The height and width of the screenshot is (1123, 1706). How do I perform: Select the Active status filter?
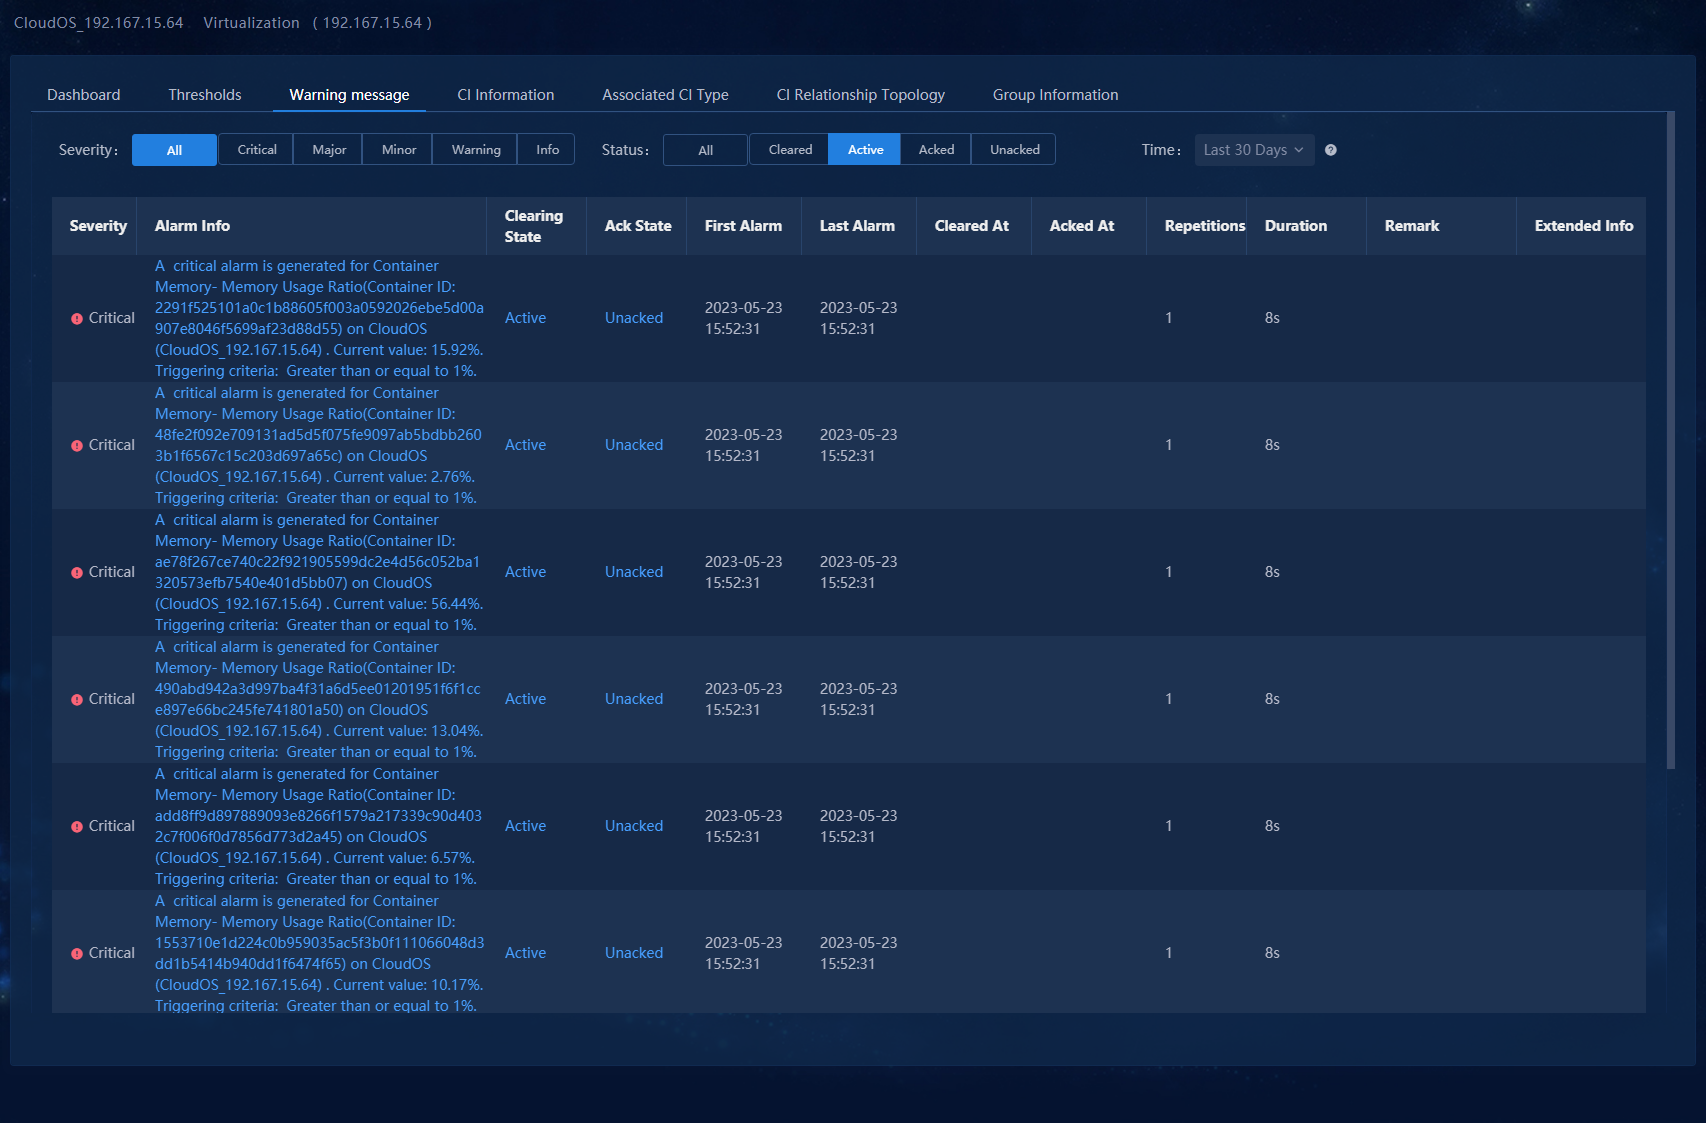(865, 150)
